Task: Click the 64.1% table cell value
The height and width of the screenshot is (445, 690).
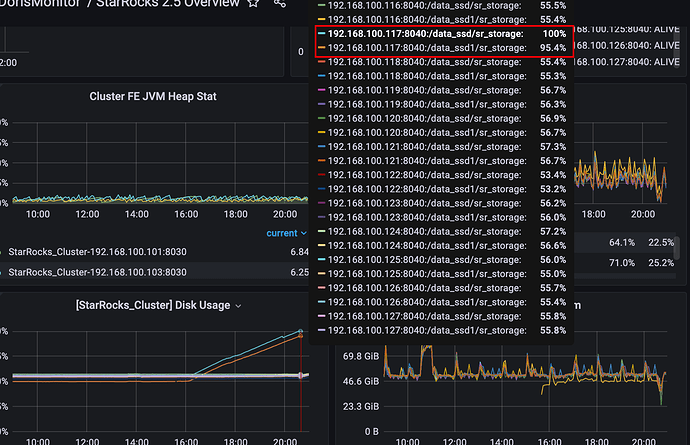Action: (x=622, y=243)
